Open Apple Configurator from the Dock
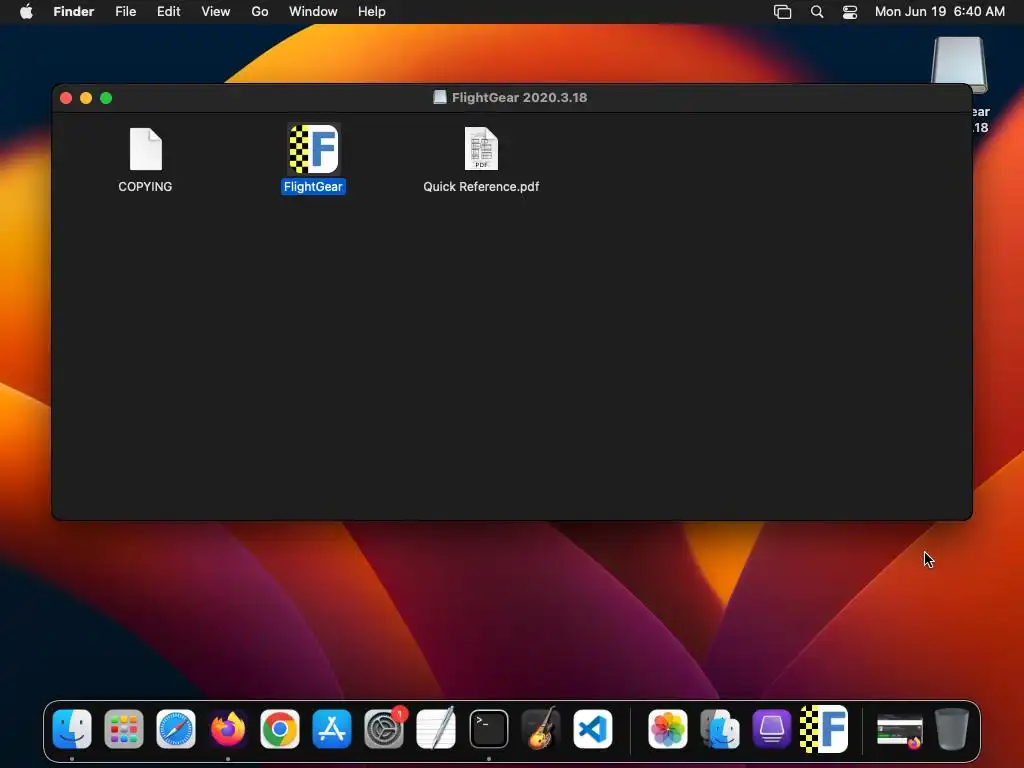This screenshot has width=1024, height=768. tap(772, 729)
